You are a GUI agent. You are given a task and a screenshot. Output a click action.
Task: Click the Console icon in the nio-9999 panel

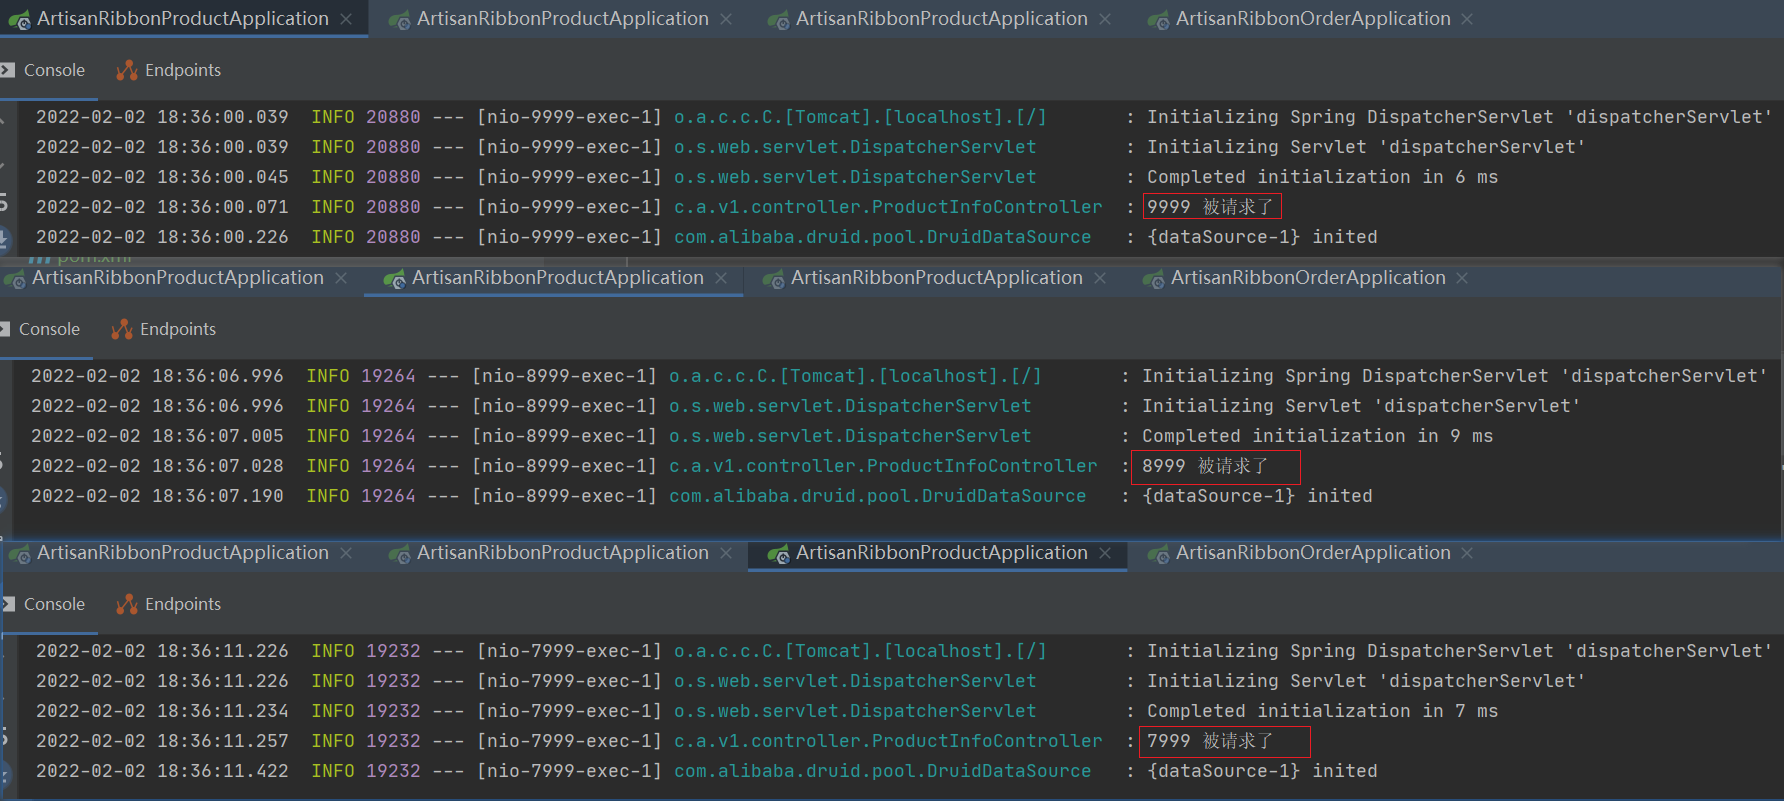pos(7,70)
